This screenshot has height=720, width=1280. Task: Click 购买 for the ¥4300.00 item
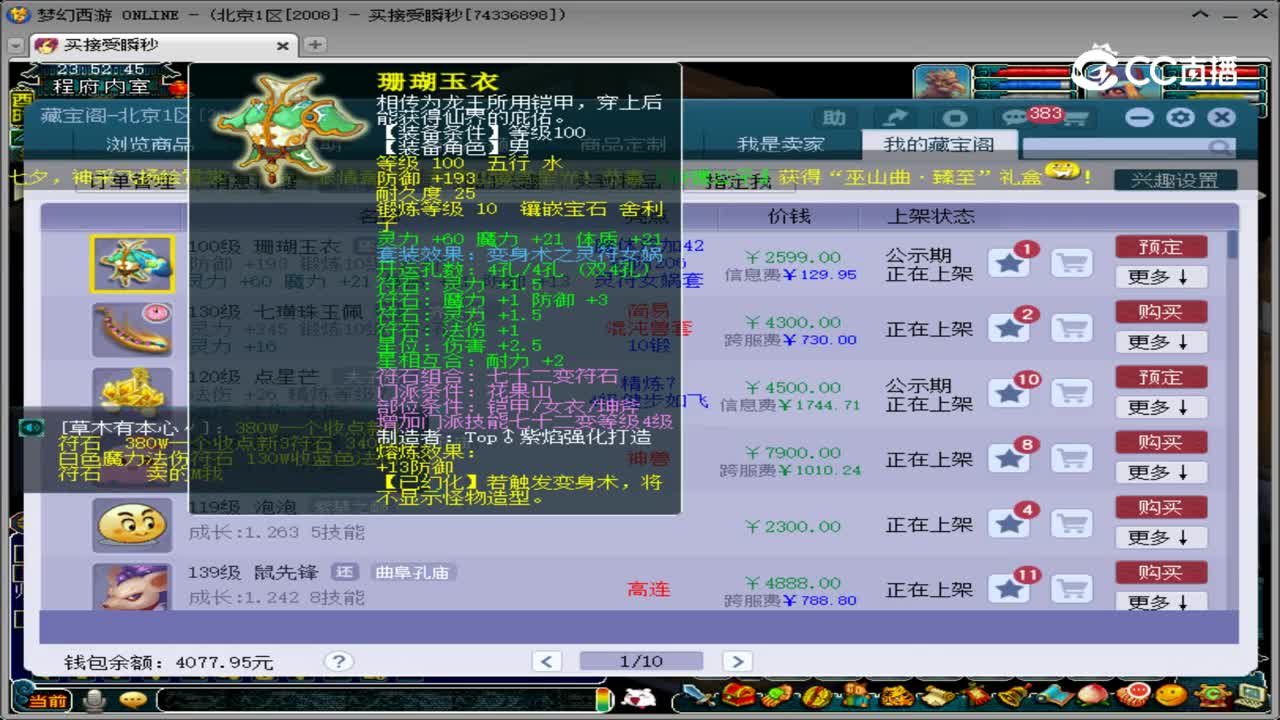[1161, 312]
